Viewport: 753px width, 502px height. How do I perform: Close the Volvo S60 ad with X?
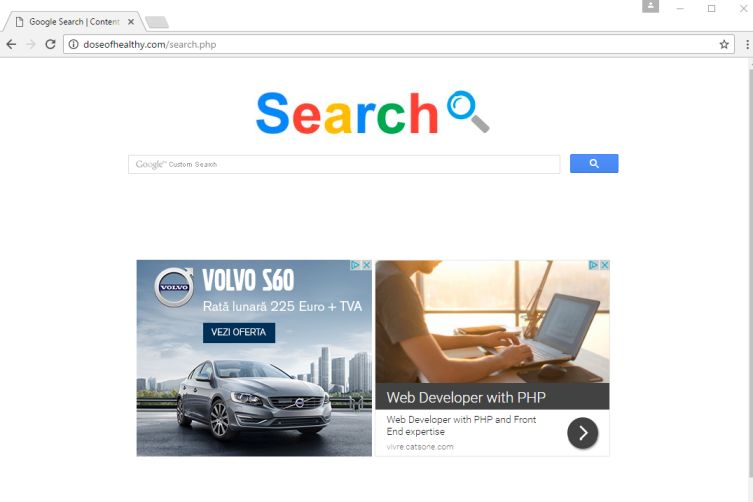pyautogui.click(x=366, y=265)
